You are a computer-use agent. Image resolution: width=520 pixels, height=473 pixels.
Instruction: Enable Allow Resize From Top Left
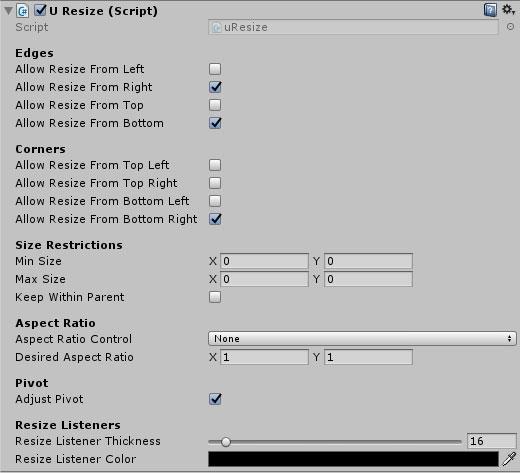pyautogui.click(x=215, y=165)
